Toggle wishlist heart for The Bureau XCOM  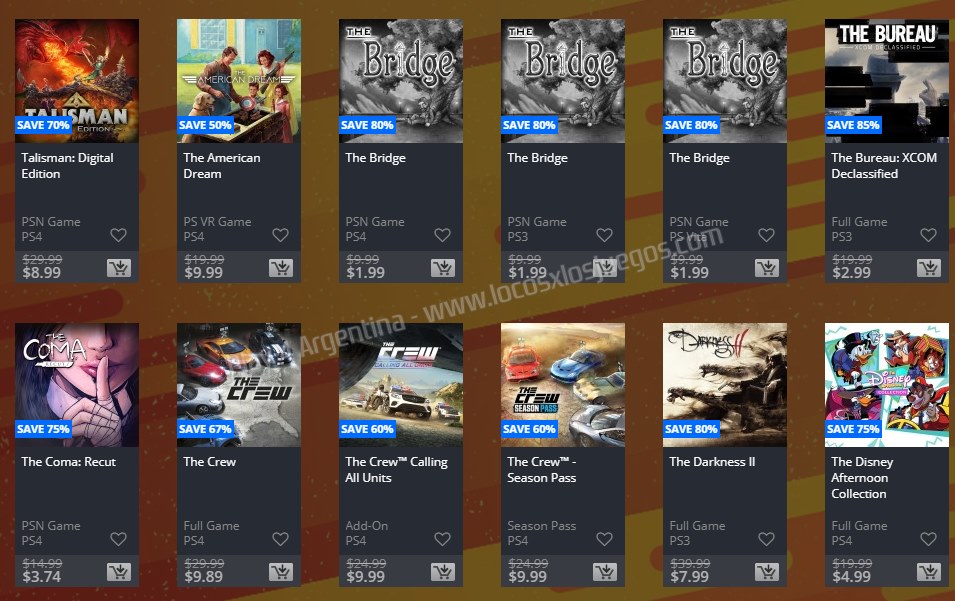tap(928, 234)
